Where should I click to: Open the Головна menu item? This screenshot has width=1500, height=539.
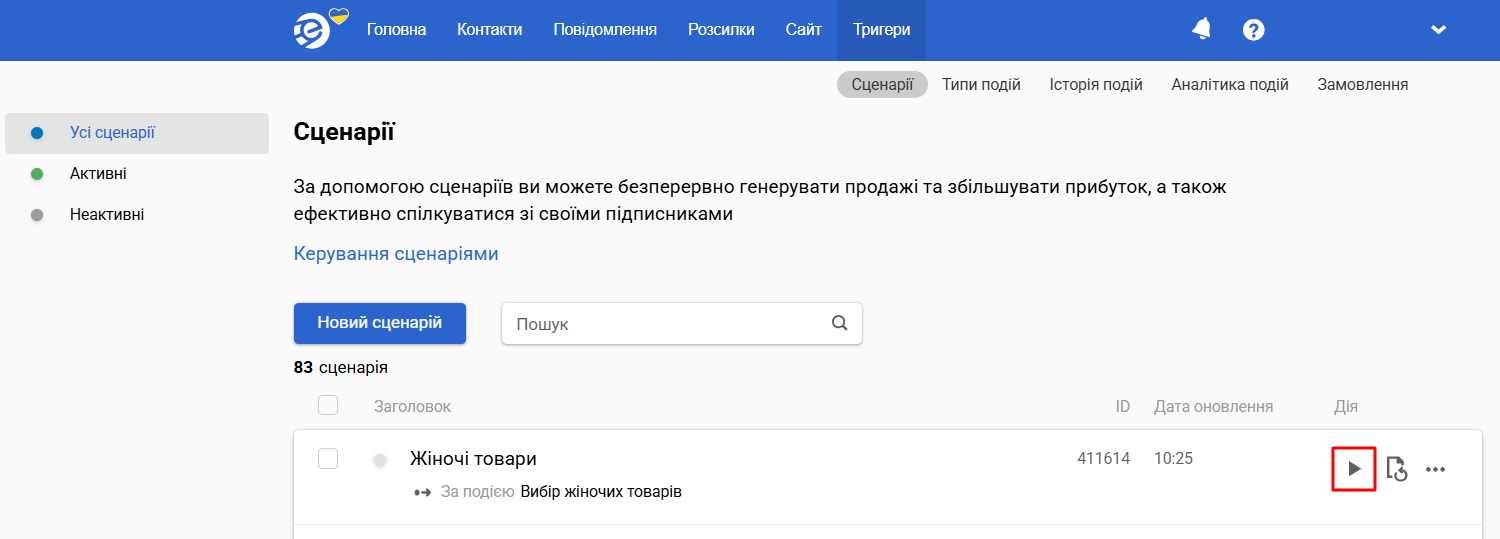tap(396, 30)
